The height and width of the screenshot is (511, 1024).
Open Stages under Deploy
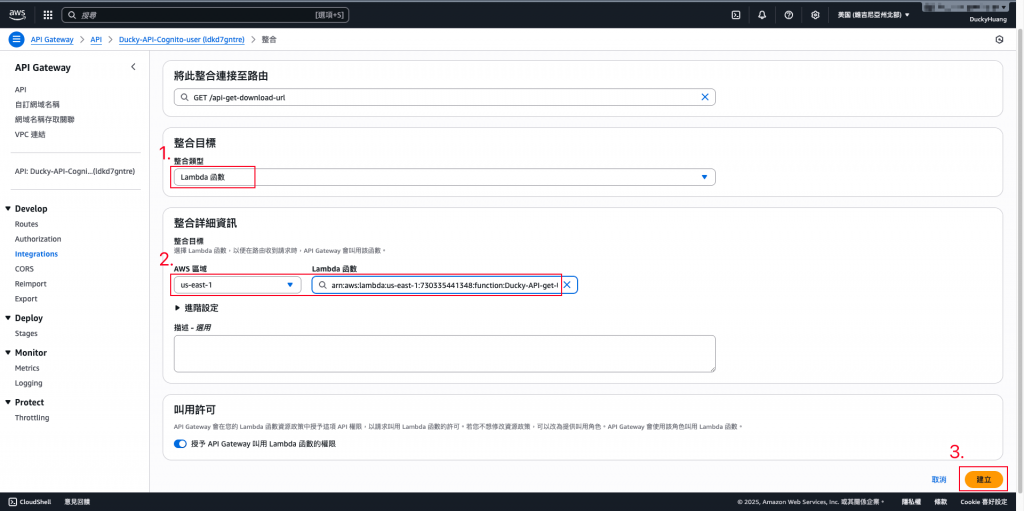coord(26,333)
